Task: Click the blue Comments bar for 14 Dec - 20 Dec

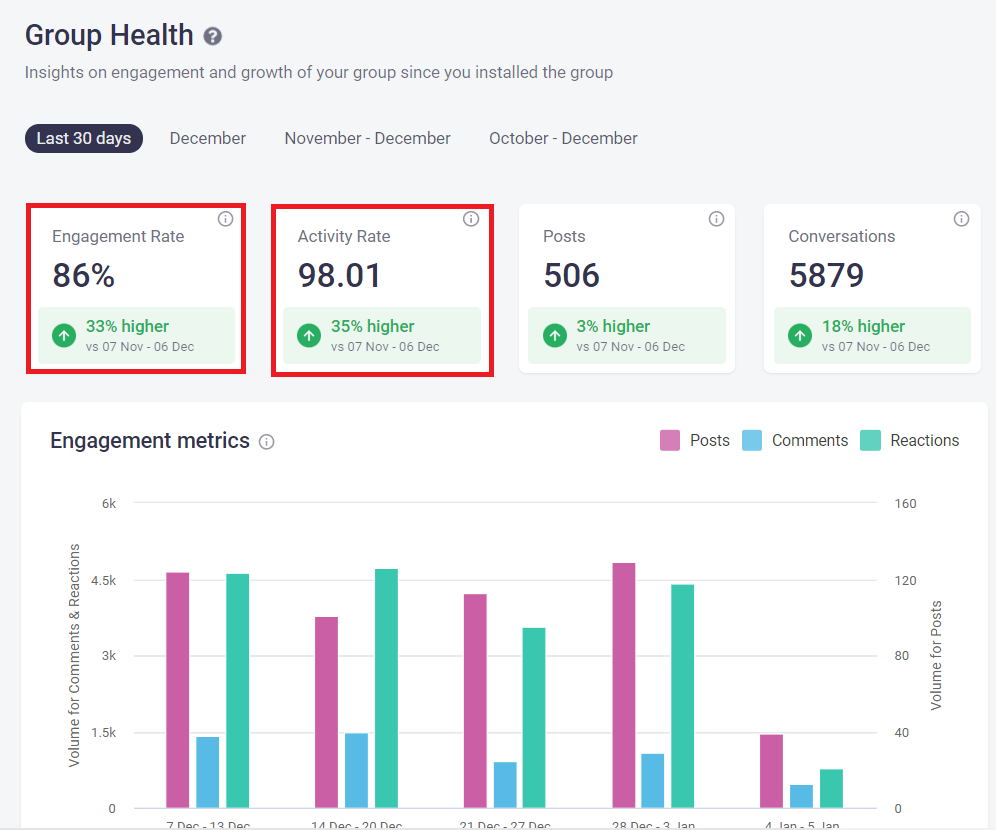Action: coord(356,771)
